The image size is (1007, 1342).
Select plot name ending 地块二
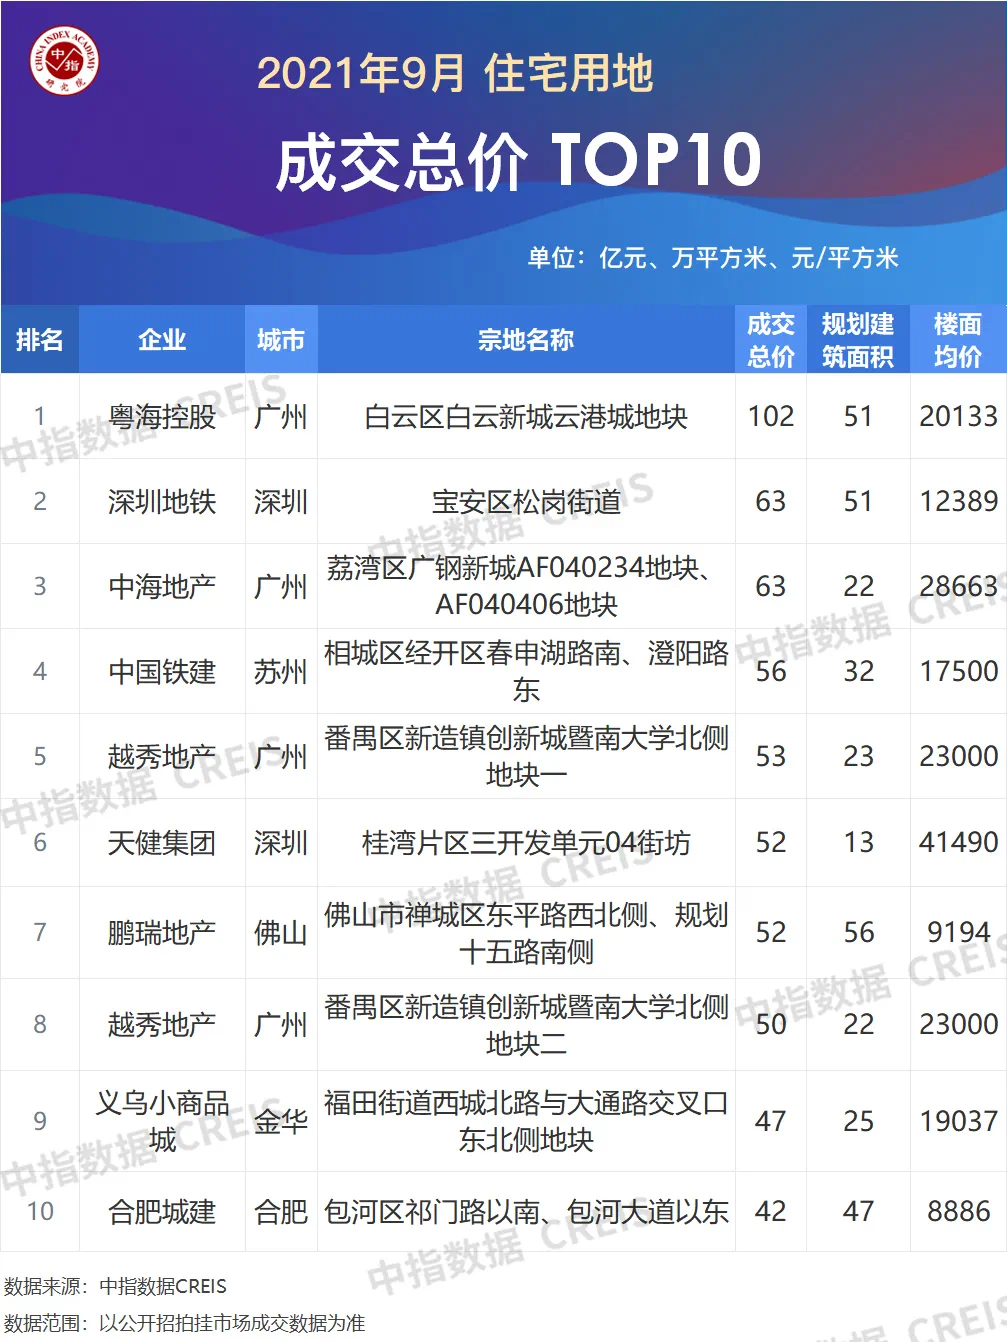pos(526,1025)
